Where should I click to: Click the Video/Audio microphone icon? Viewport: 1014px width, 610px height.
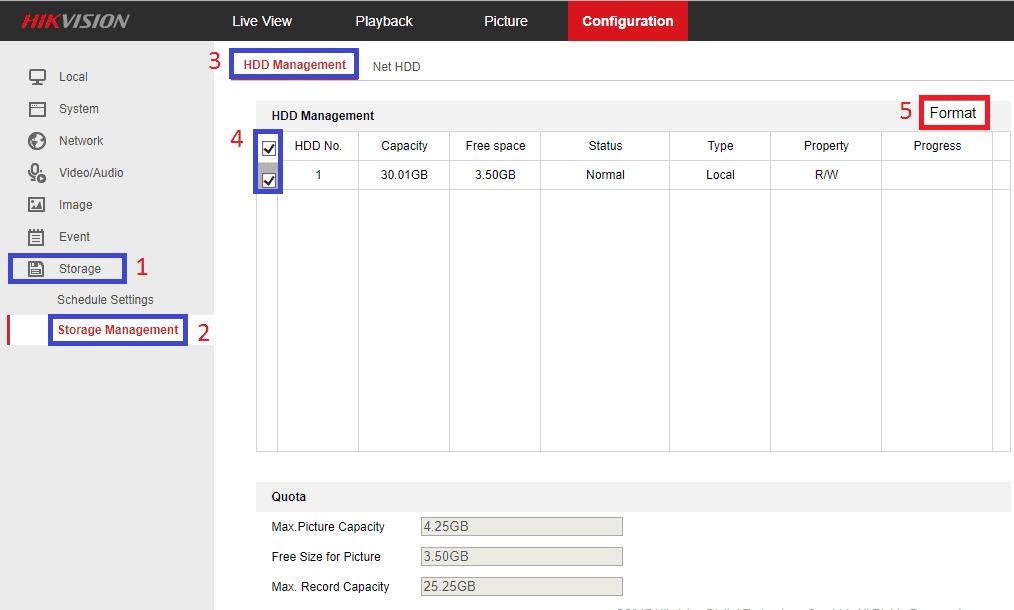[37, 173]
